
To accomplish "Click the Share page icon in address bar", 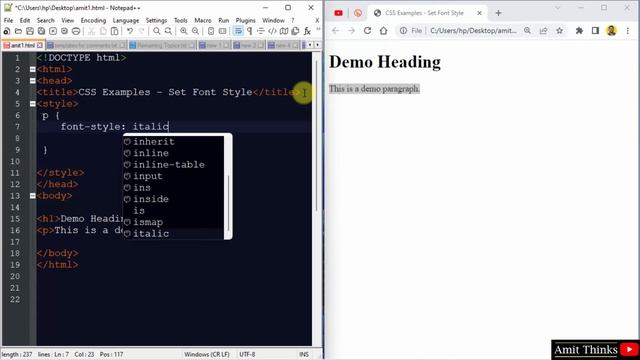I will click(x=543, y=31).
